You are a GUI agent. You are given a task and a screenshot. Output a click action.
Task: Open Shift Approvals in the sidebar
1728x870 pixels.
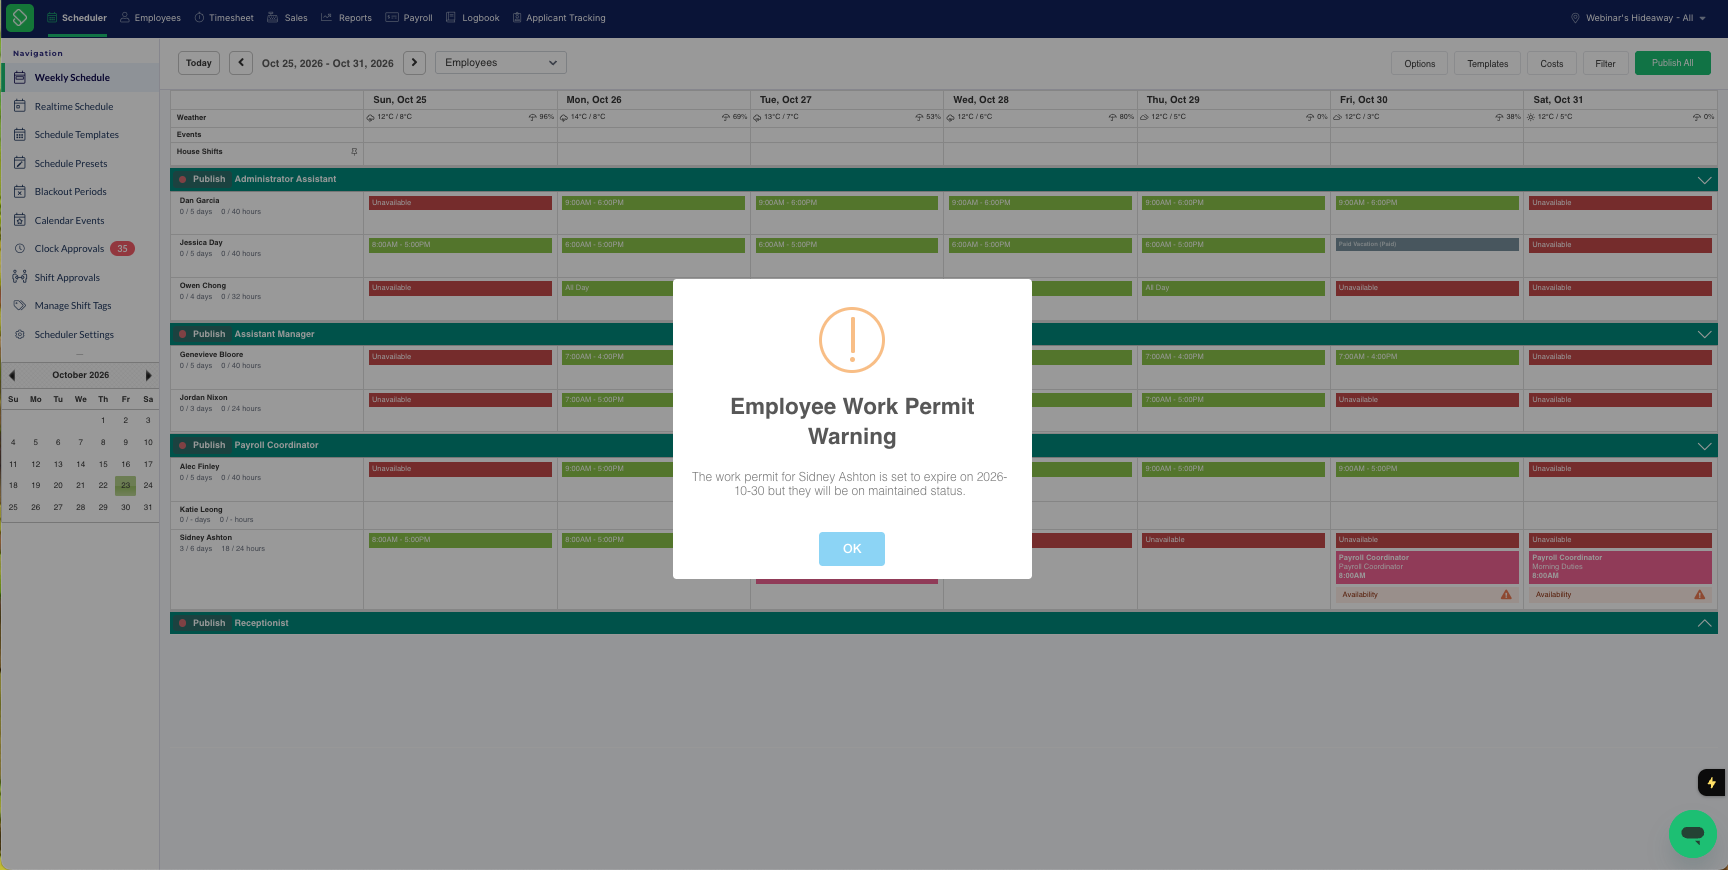click(67, 277)
